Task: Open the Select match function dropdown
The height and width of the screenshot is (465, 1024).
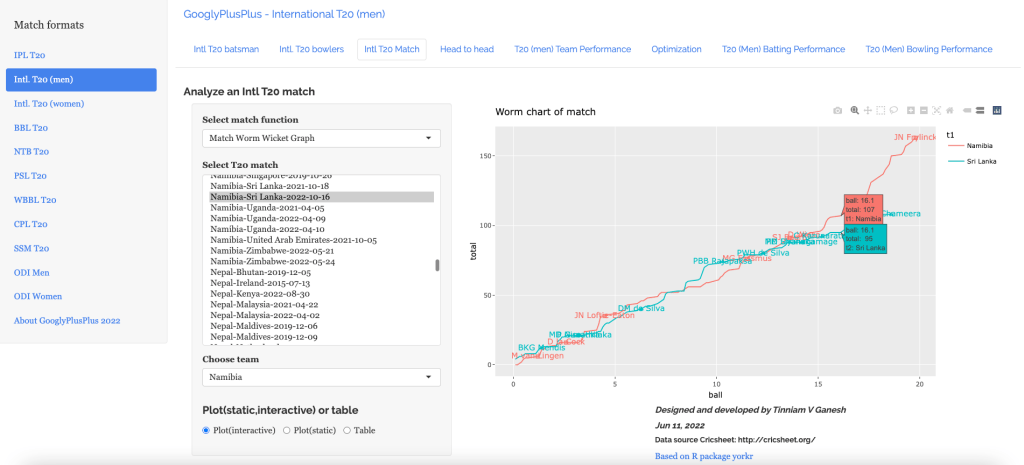Action: pos(321,138)
